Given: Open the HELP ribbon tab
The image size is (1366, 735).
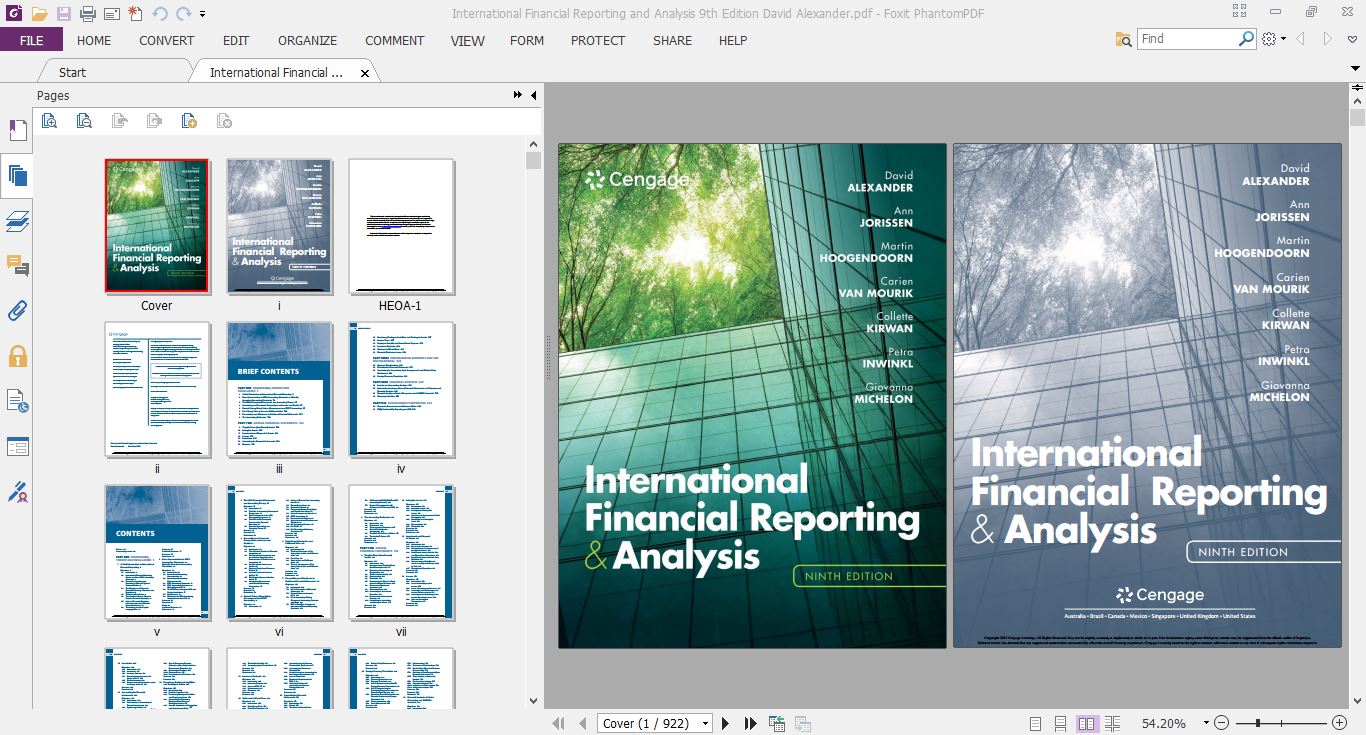Looking at the screenshot, I should 733,40.
